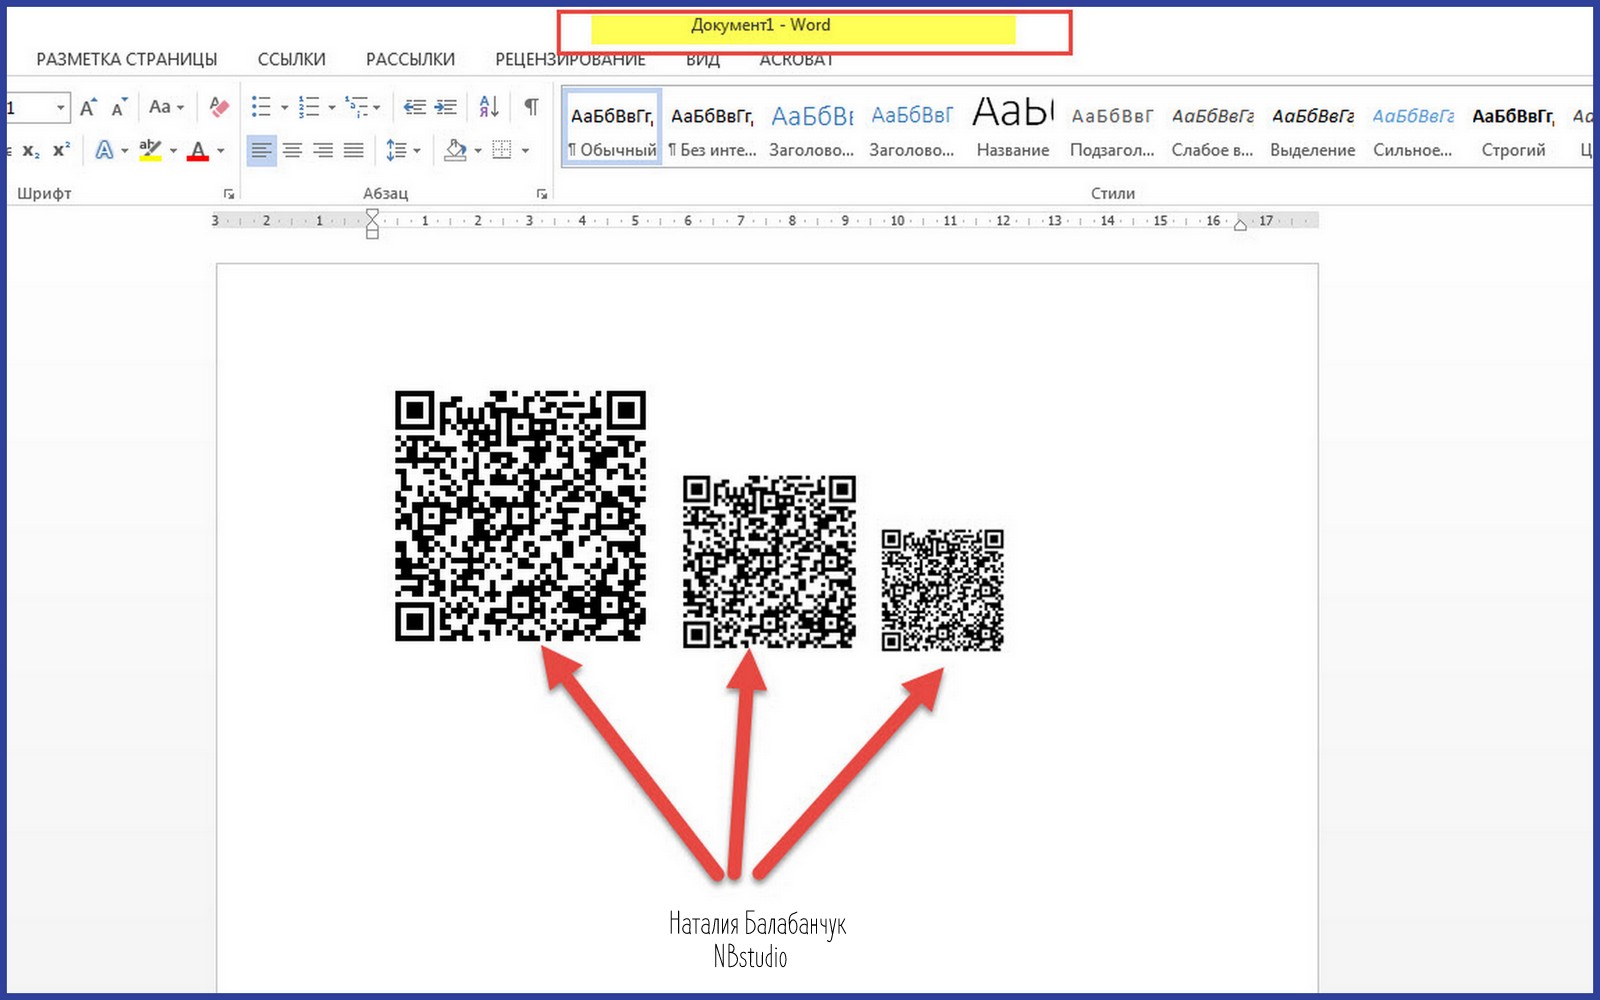Expand the bullet list style arrow
This screenshot has width=1600, height=1000.
coord(284,108)
